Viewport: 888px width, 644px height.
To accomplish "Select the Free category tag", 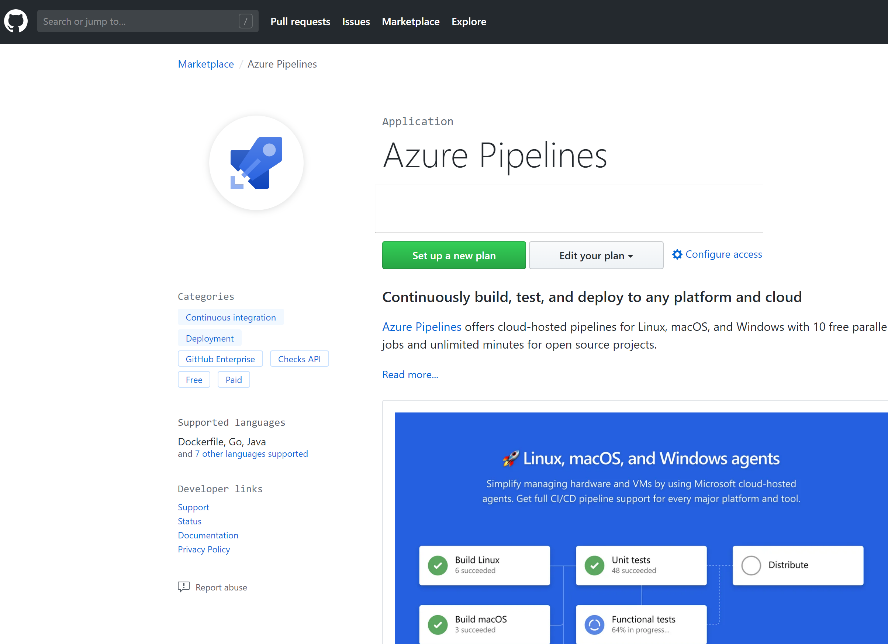I will [x=194, y=379].
